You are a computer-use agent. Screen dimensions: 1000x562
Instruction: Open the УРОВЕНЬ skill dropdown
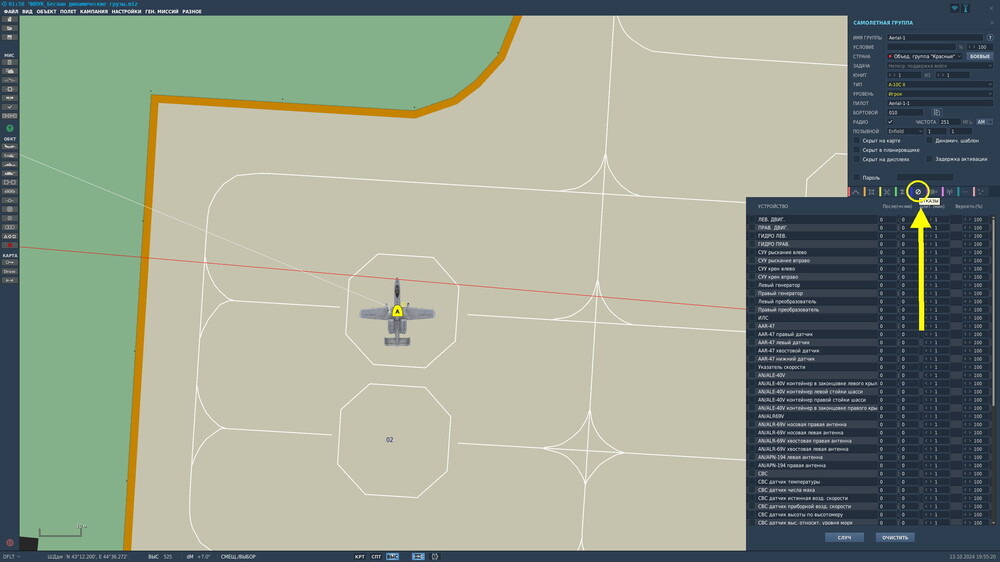tap(939, 94)
